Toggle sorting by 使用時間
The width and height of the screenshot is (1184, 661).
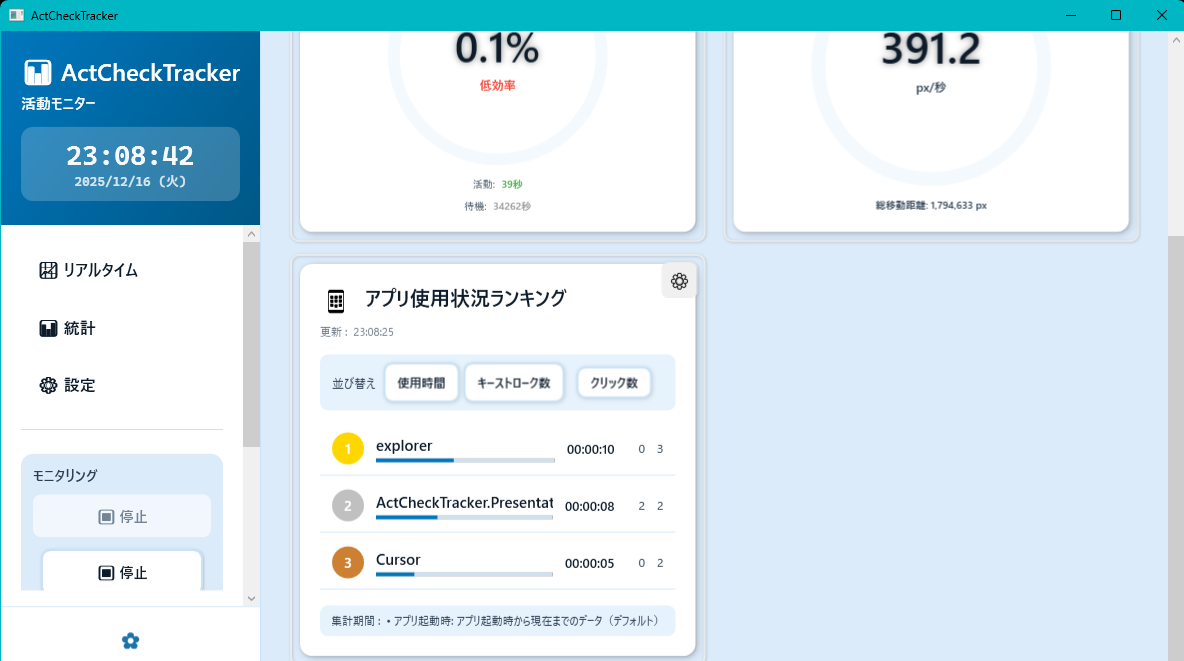(x=421, y=382)
